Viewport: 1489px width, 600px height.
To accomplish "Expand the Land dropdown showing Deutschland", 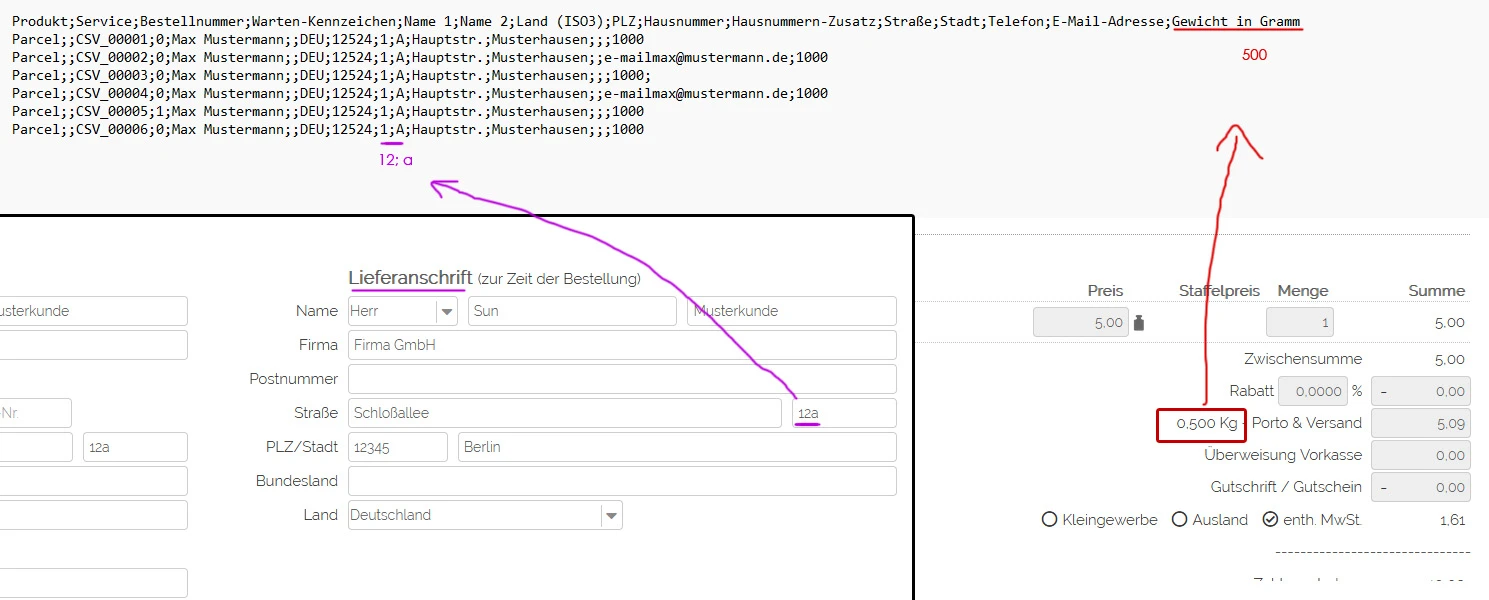I will 611,515.
